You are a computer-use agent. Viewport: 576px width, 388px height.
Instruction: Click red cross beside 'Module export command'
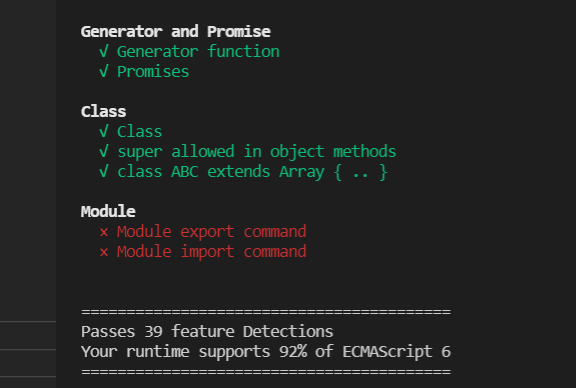click(x=104, y=232)
